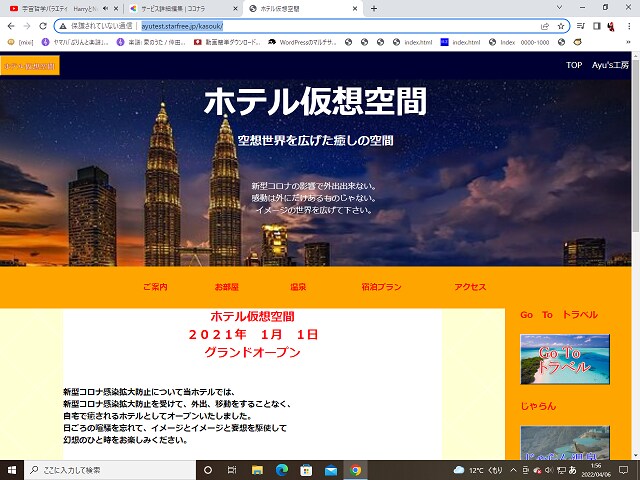Launch Microsoft Edge from taskbar
Screen dimensions: 640x480
coord(282,470)
